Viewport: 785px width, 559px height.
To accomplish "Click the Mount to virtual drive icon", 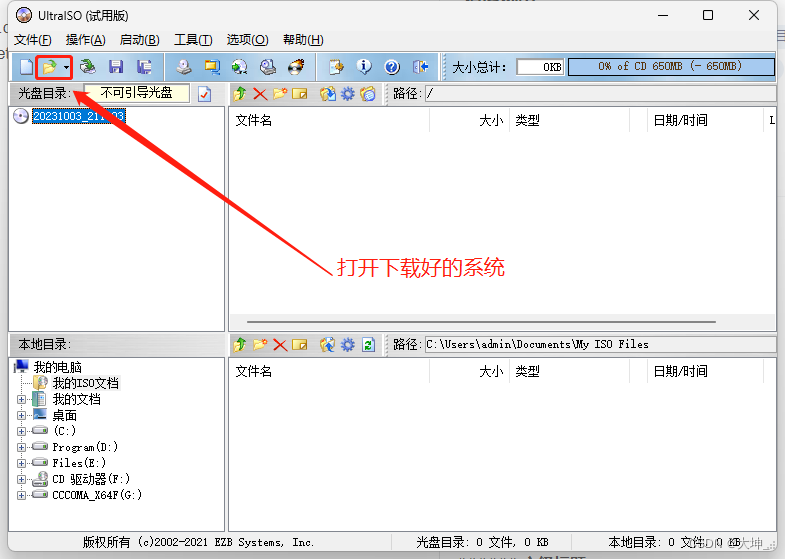I will [x=268, y=67].
